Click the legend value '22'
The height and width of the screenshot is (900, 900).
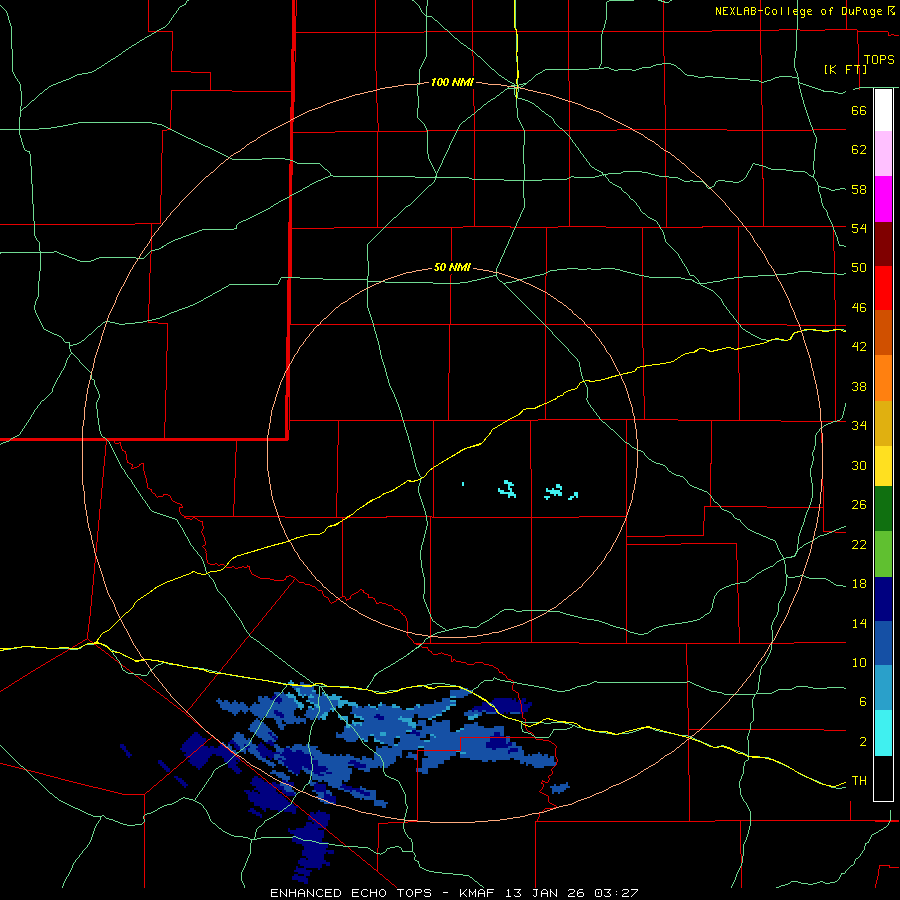(x=859, y=544)
